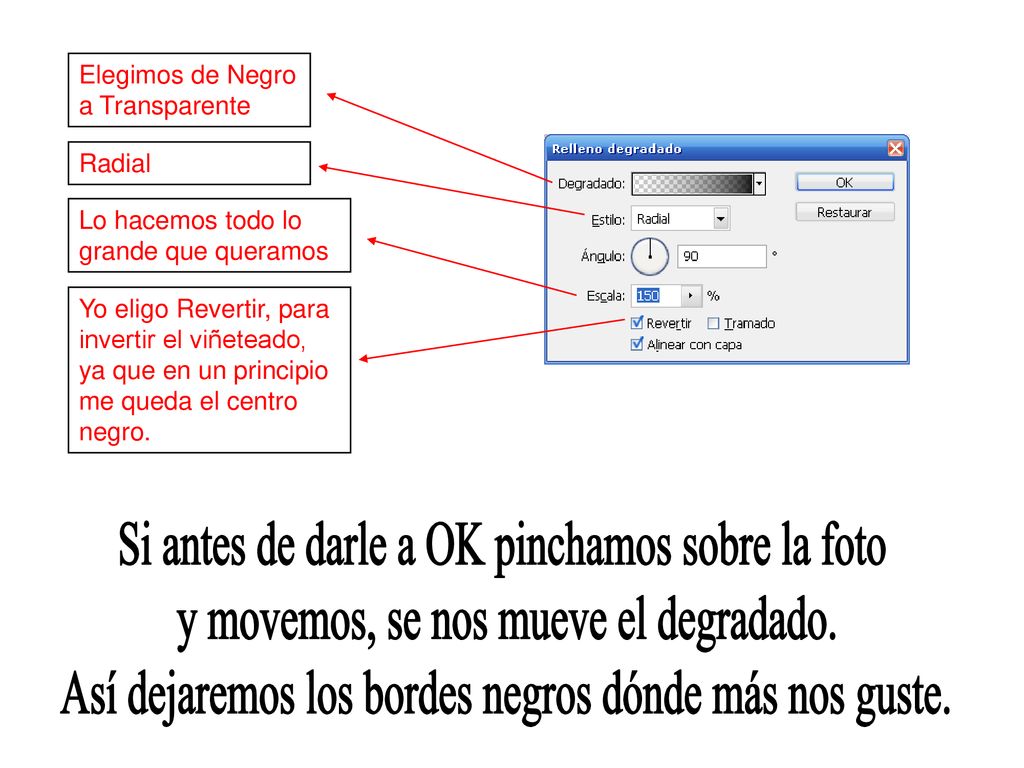Open the Escala slider popup arrow
1024x768 pixels.
click(691, 296)
